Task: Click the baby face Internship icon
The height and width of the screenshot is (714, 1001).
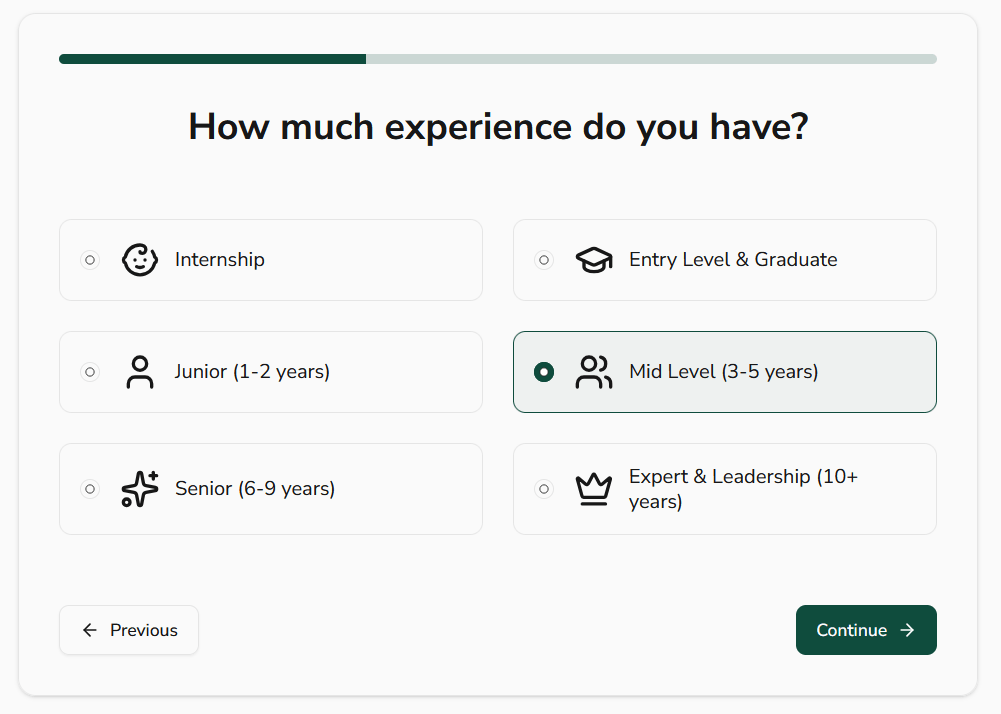Action: 140,260
